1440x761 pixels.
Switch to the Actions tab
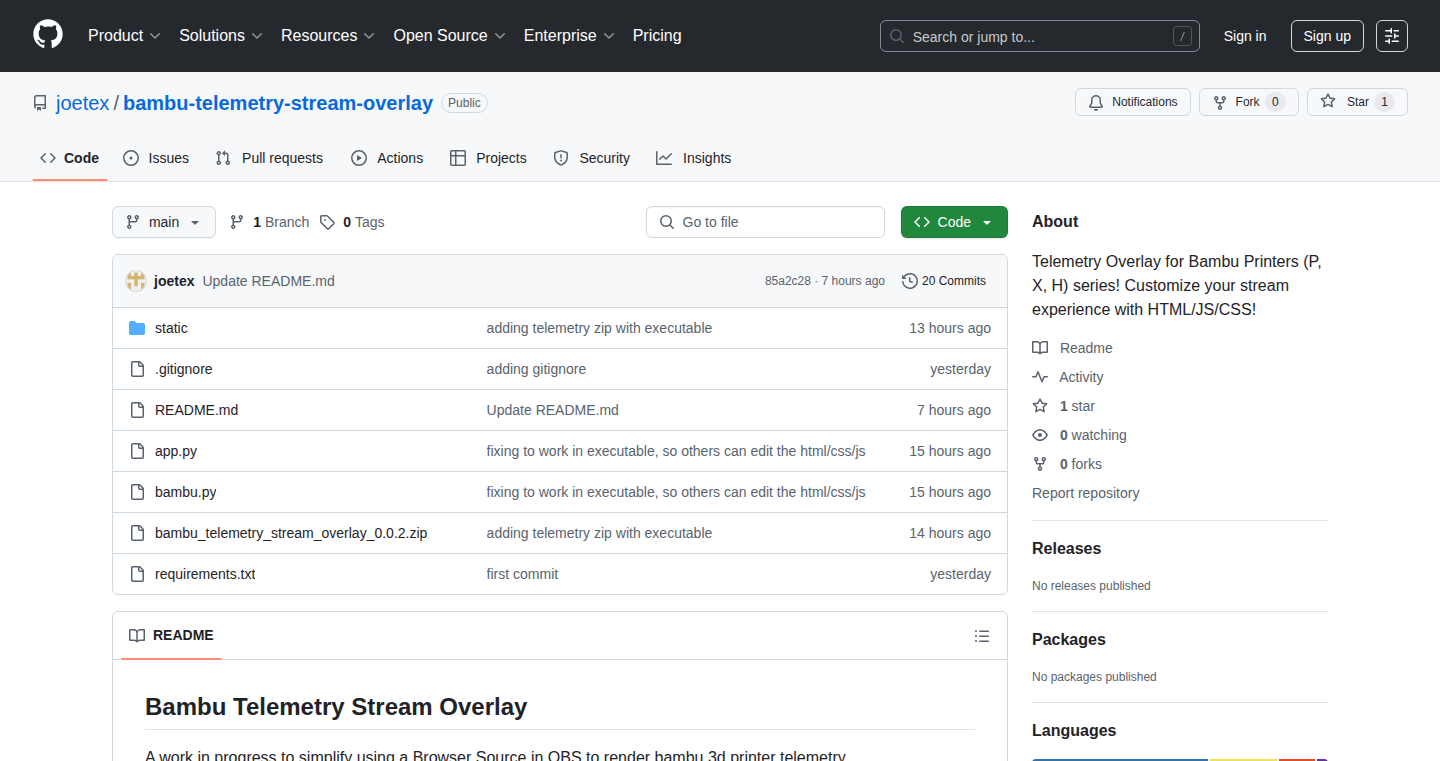tap(387, 158)
